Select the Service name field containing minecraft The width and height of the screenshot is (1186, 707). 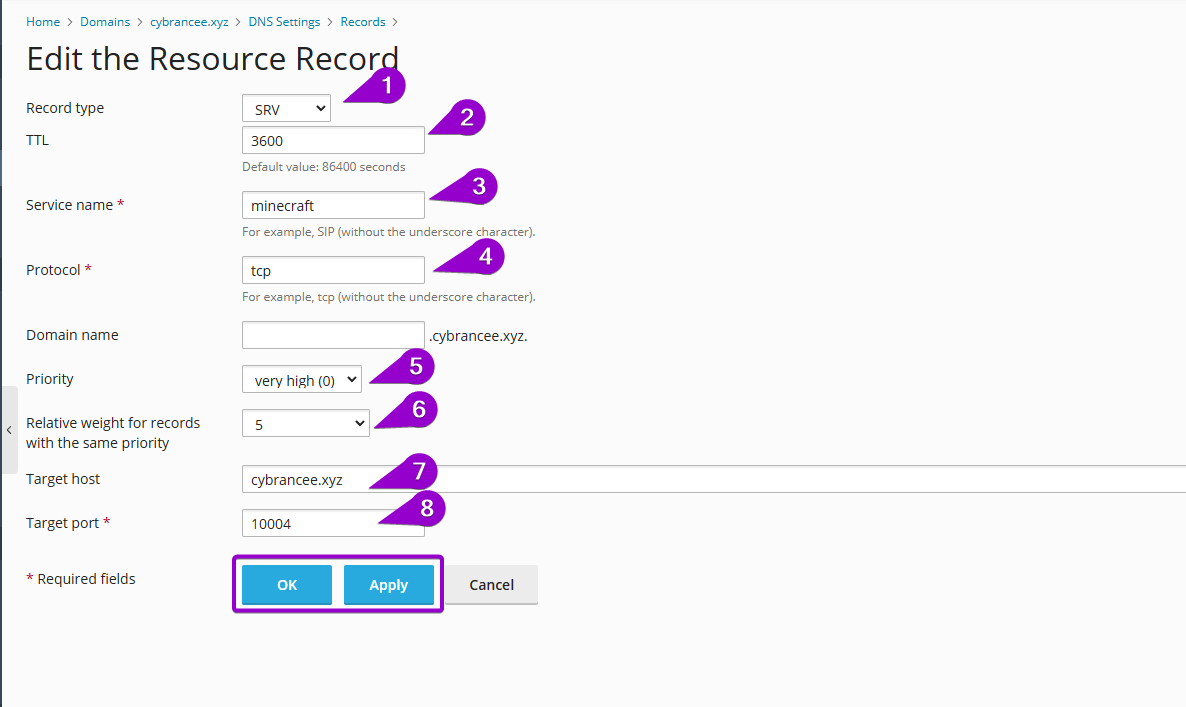pyautogui.click(x=332, y=205)
